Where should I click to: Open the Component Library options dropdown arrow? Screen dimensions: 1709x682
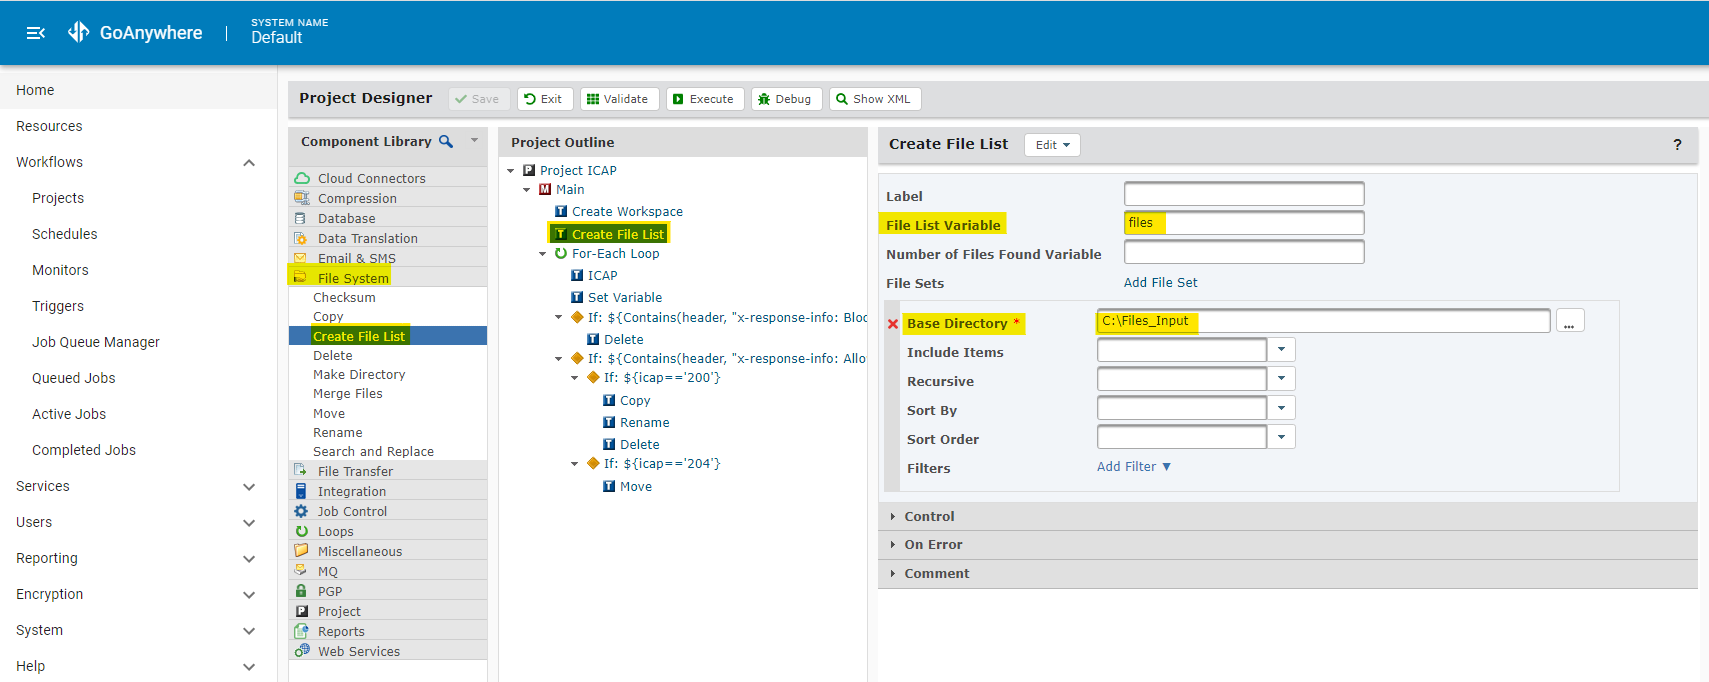tap(474, 141)
